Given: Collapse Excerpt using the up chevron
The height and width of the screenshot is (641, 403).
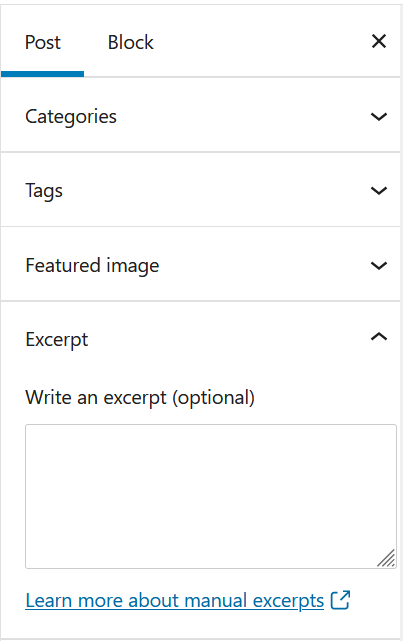Looking at the screenshot, I should 379,337.
